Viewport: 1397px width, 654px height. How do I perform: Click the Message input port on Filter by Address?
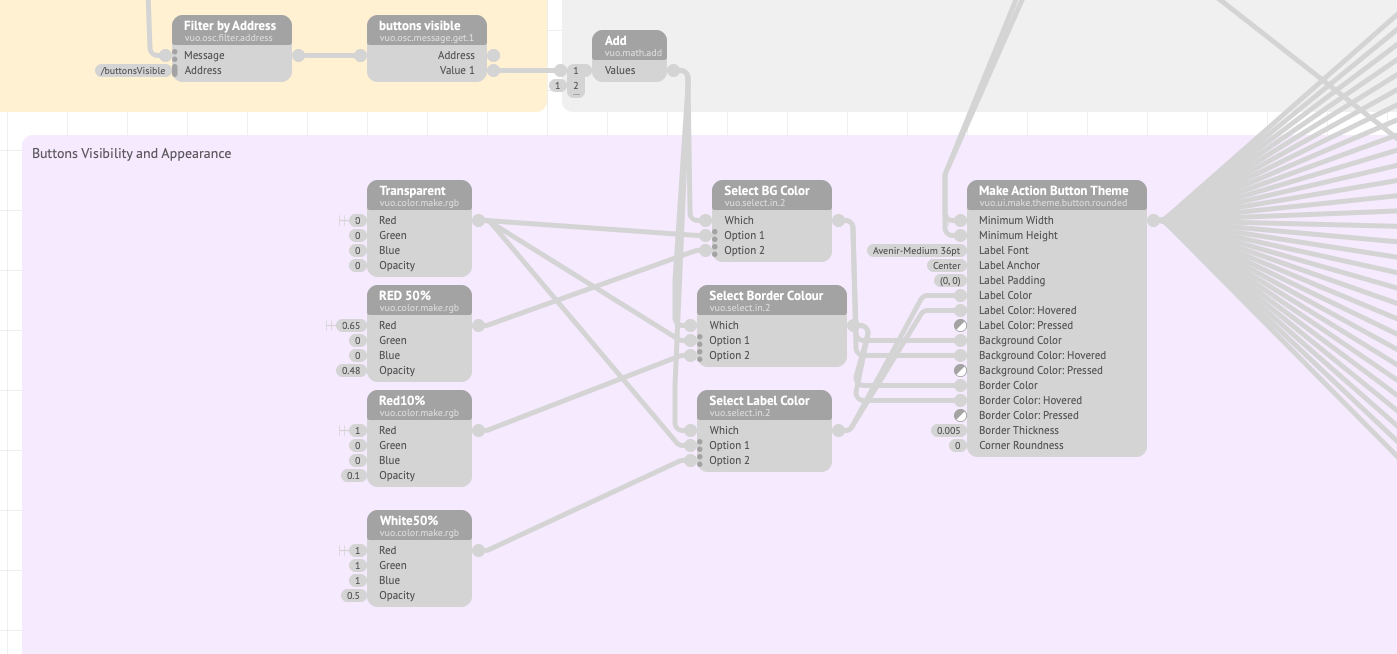coord(175,55)
